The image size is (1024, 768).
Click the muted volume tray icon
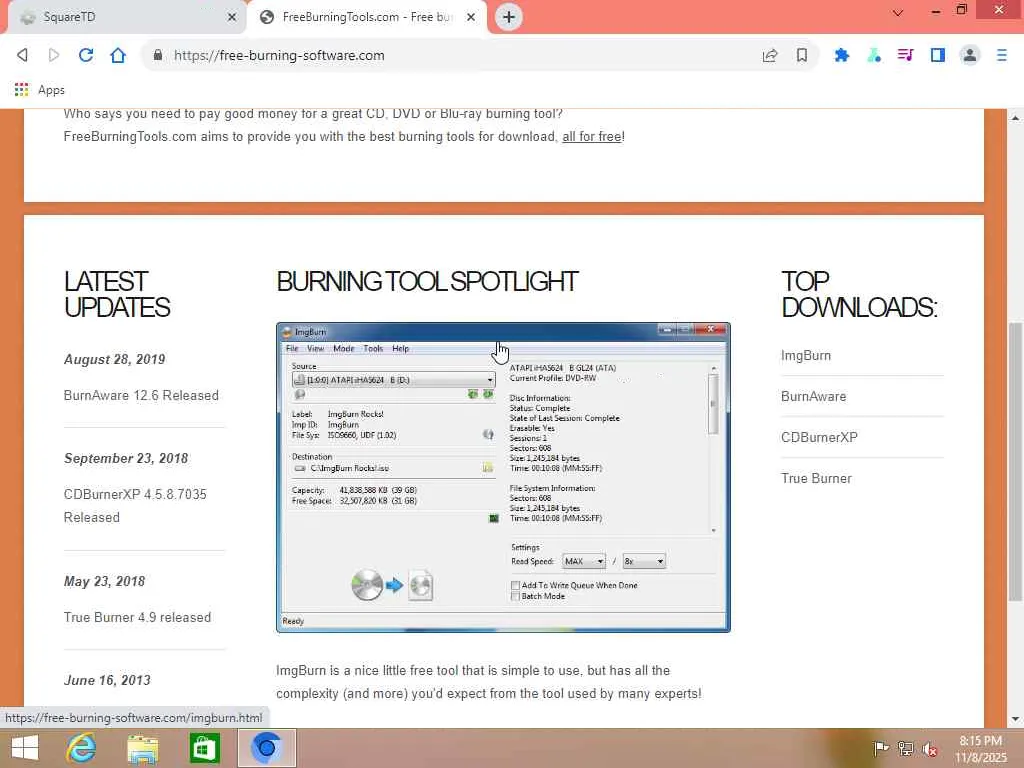(930, 748)
